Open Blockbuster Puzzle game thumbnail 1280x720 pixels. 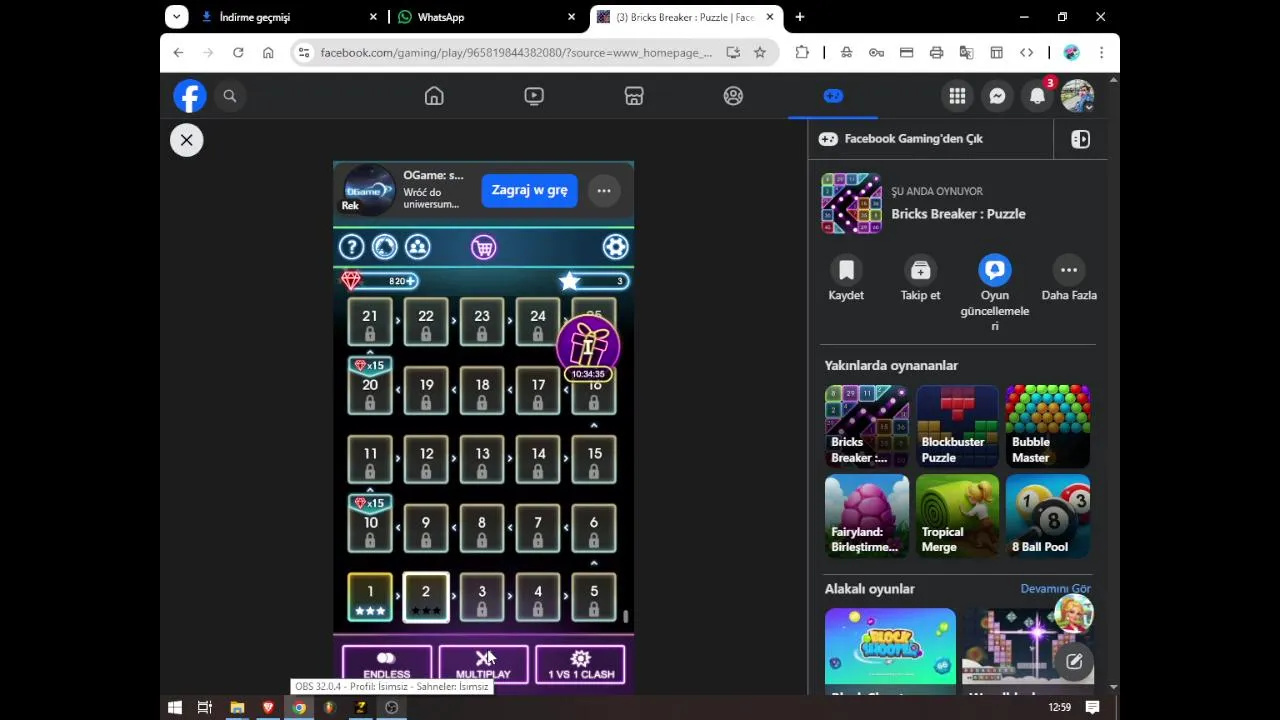click(x=957, y=426)
